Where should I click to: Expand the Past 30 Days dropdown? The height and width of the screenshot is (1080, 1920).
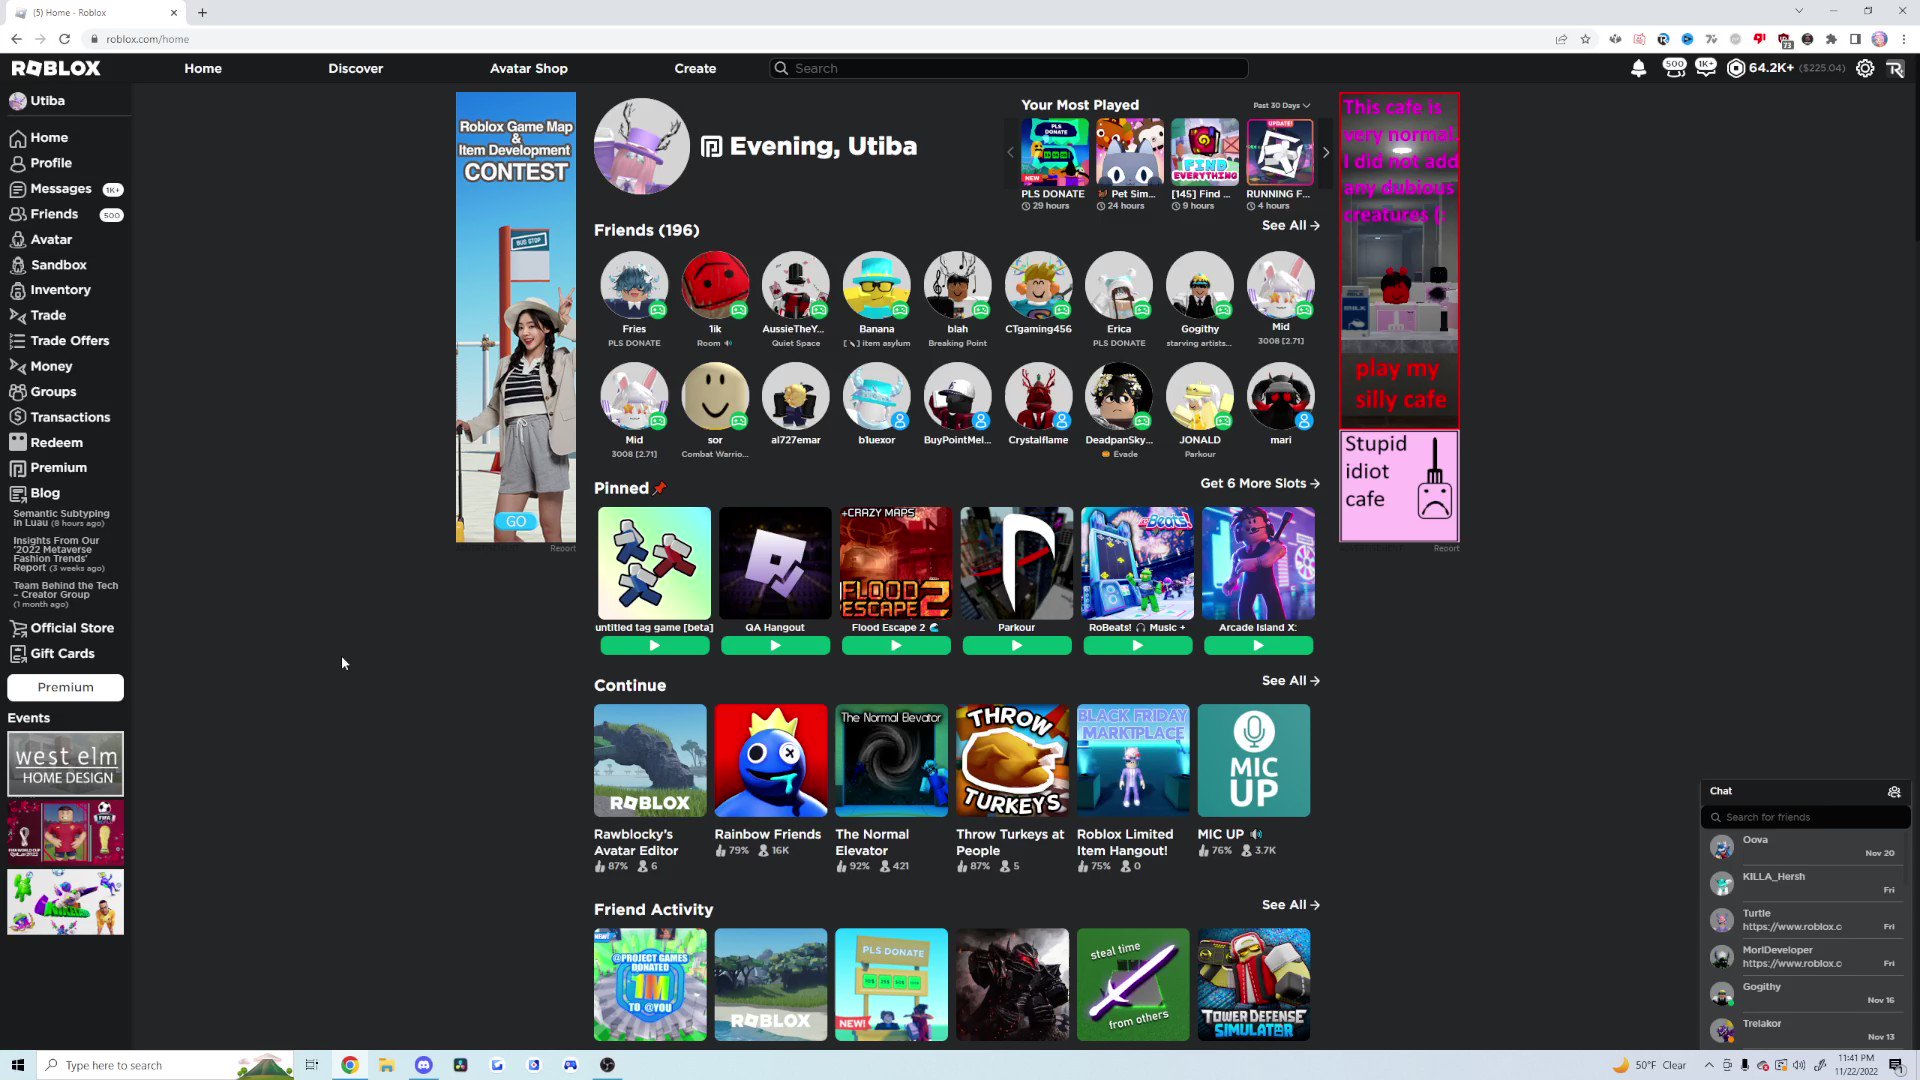1281,105
